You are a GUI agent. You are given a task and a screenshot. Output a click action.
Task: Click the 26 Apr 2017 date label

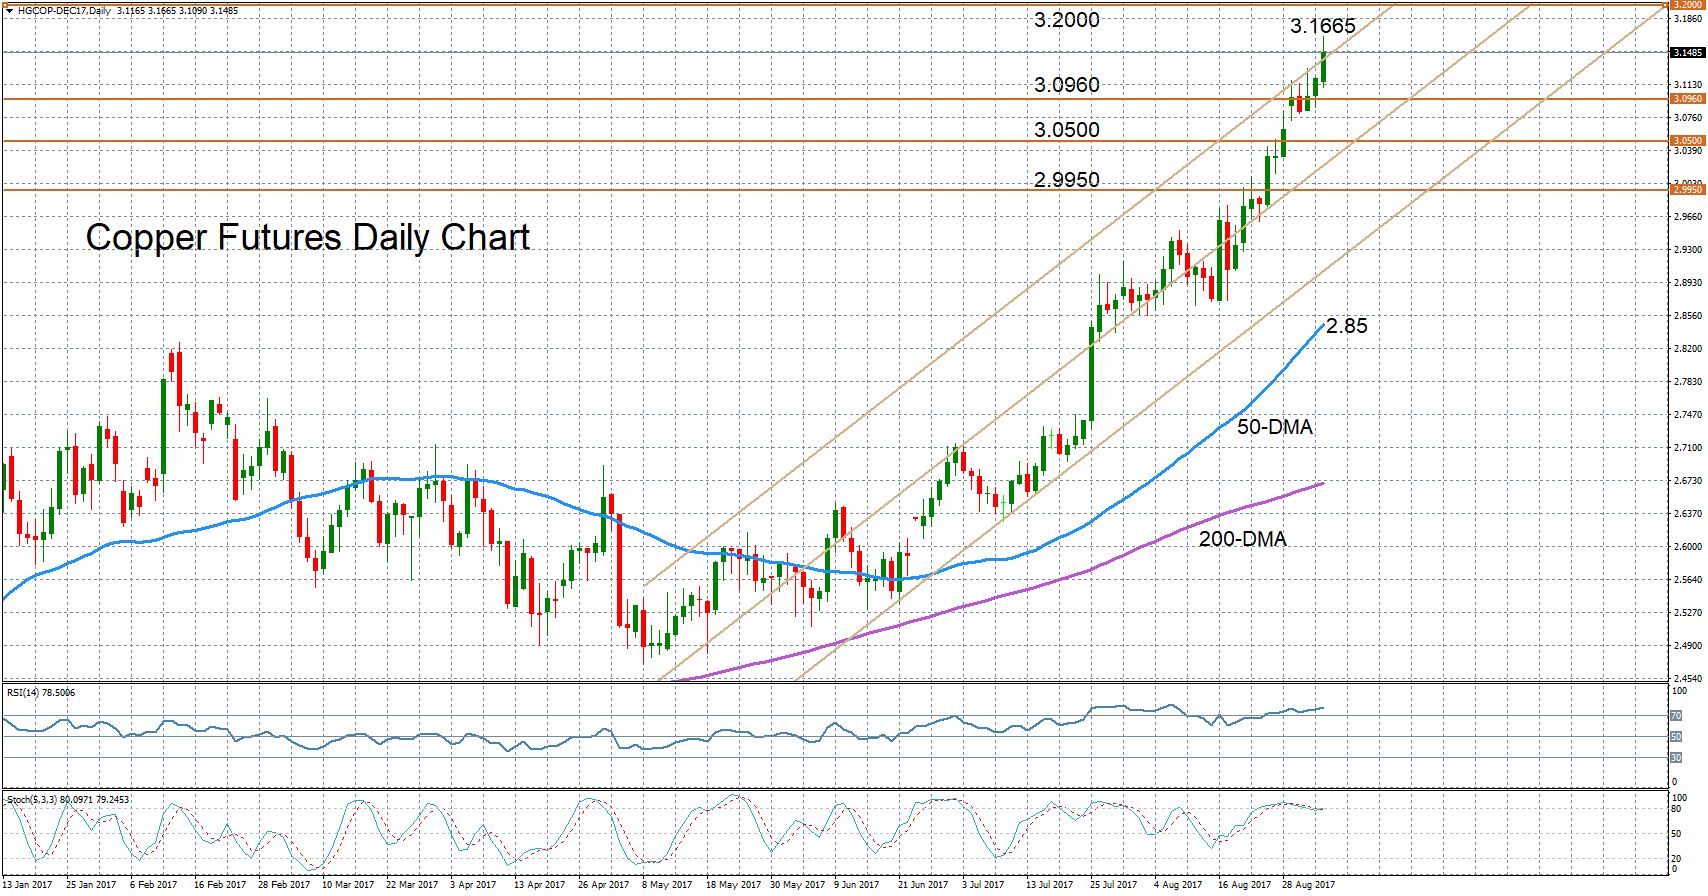[603, 884]
